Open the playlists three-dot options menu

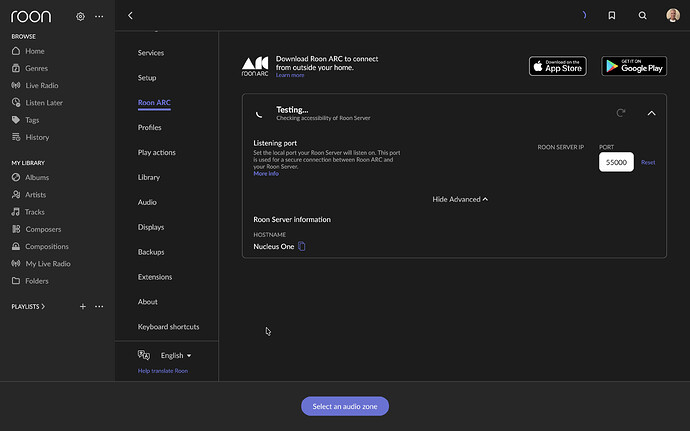pyautogui.click(x=99, y=306)
